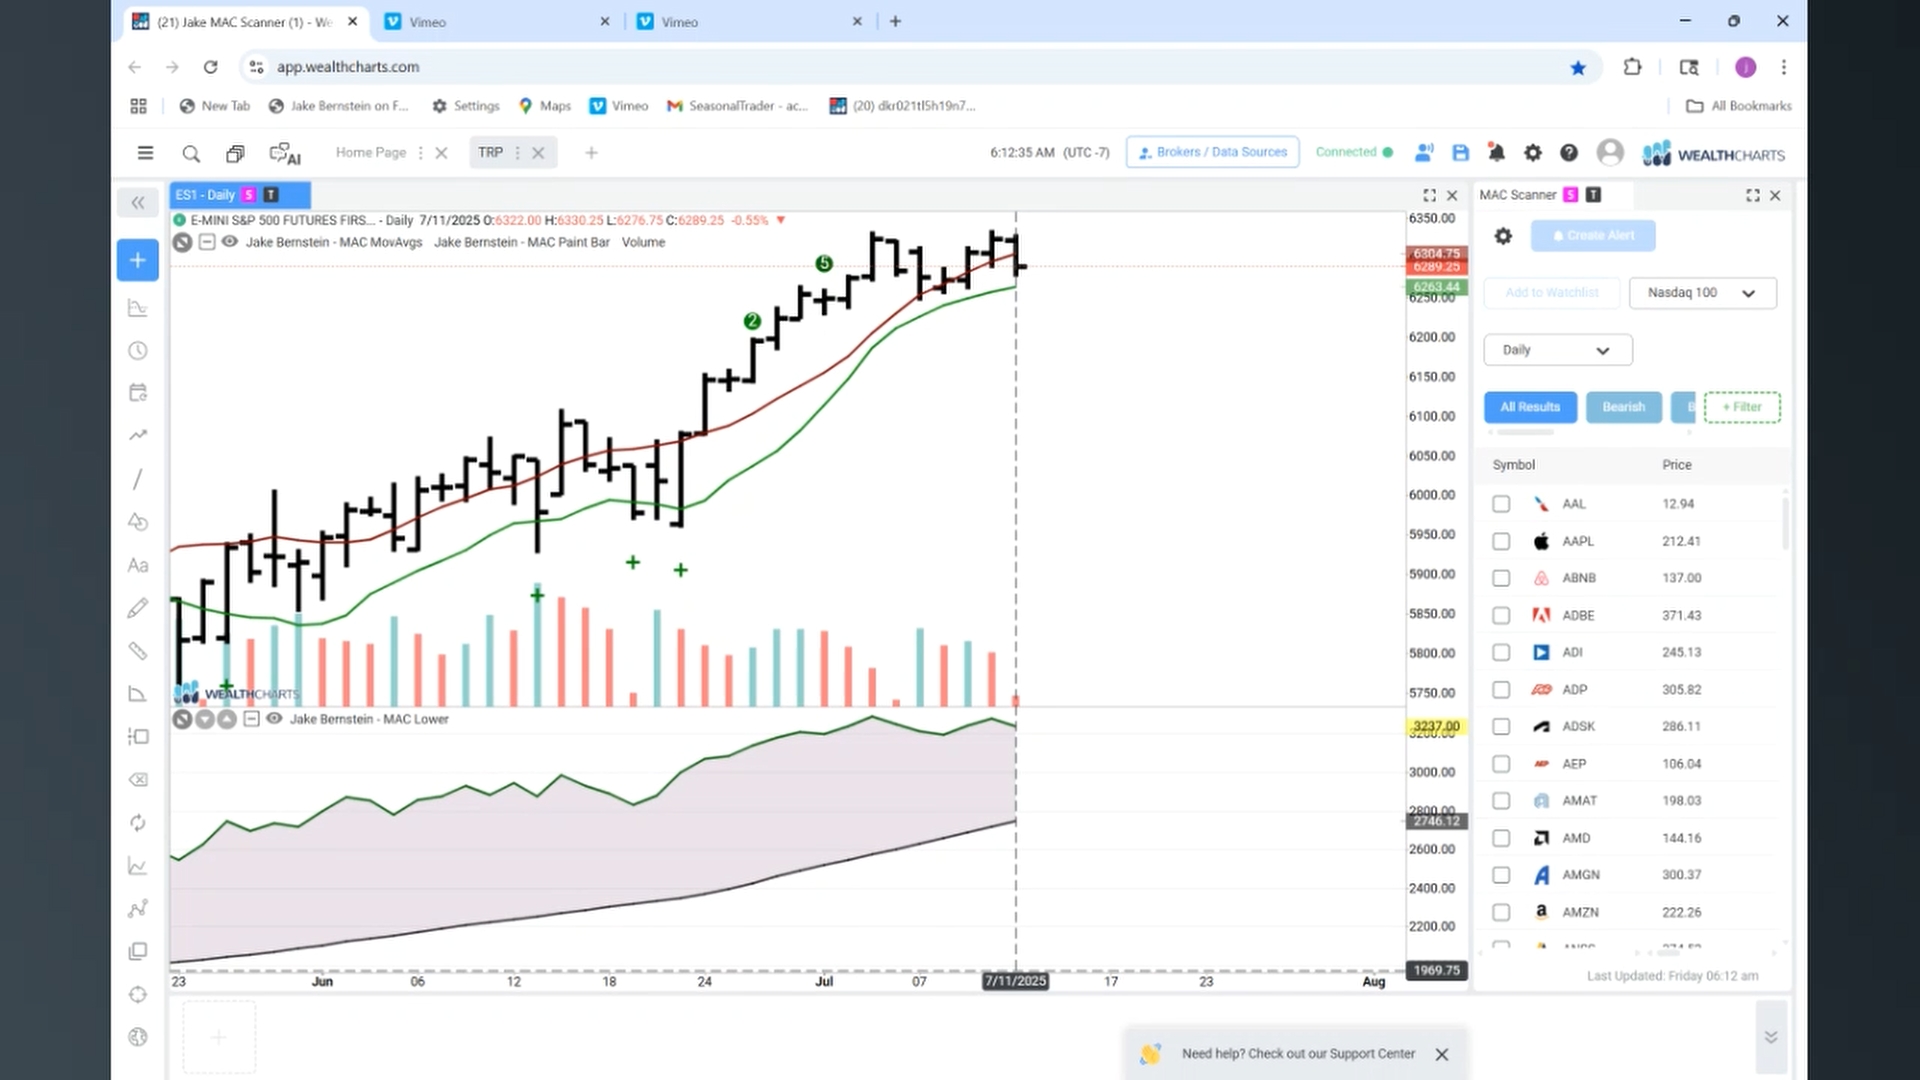Click the Create Alert button
The width and height of the screenshot is (1920, 1080).
[1593, 236]
